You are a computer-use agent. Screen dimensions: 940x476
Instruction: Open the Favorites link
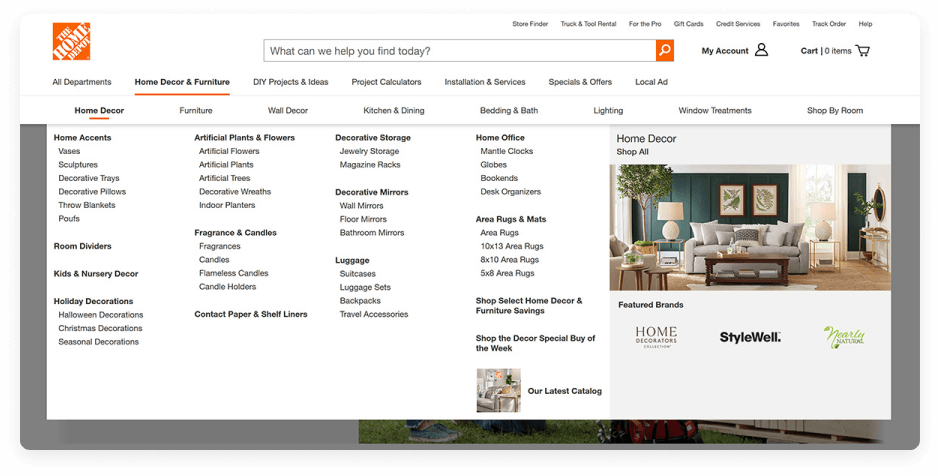point(785,24)
